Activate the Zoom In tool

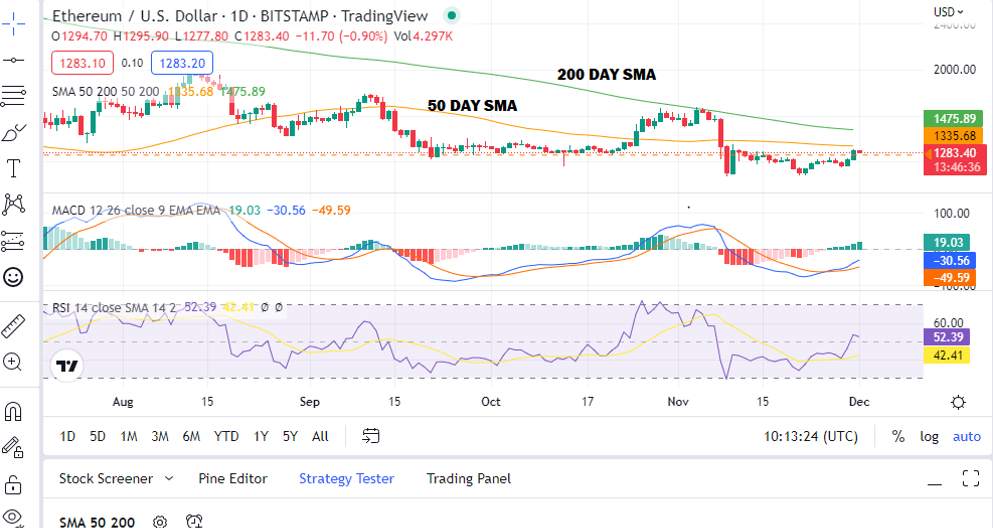(x=13, y=361)
